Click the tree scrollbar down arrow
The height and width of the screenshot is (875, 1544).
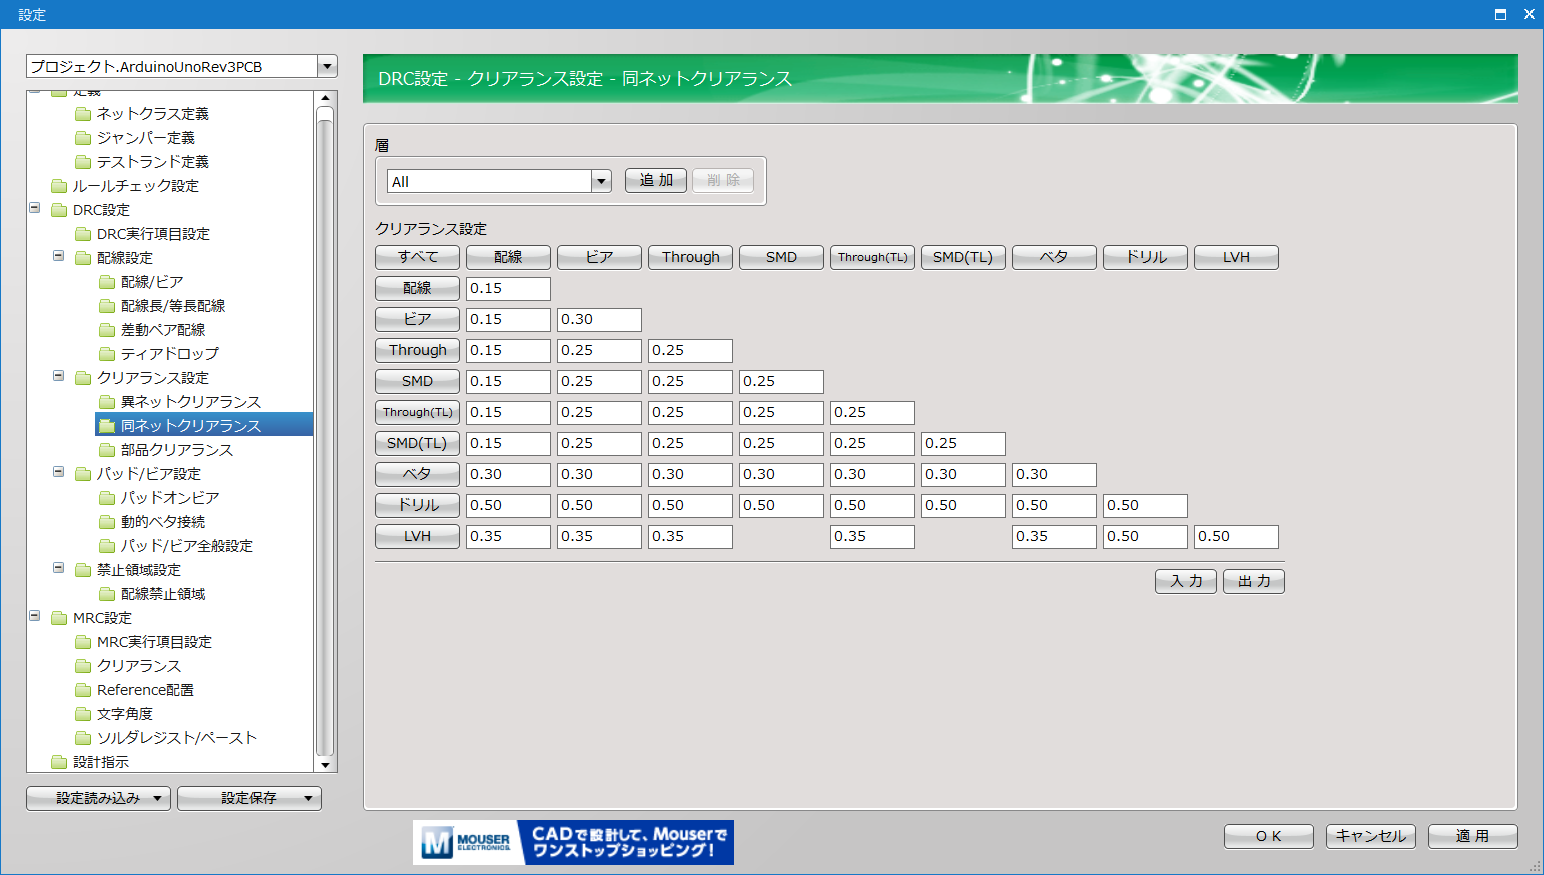point(325,765)
